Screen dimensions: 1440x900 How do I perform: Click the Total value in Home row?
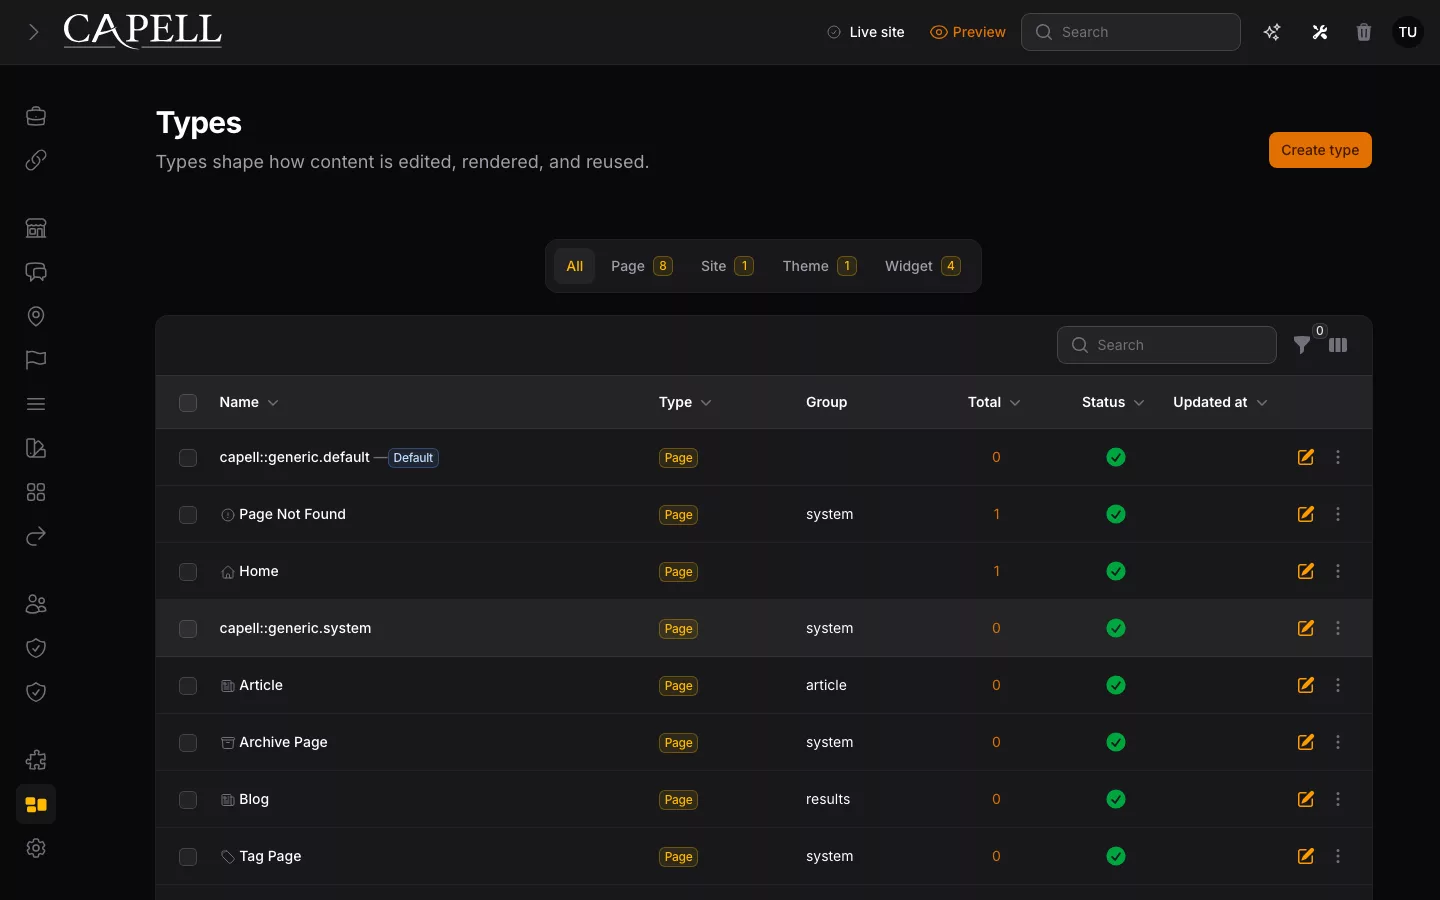coord(996,571)
